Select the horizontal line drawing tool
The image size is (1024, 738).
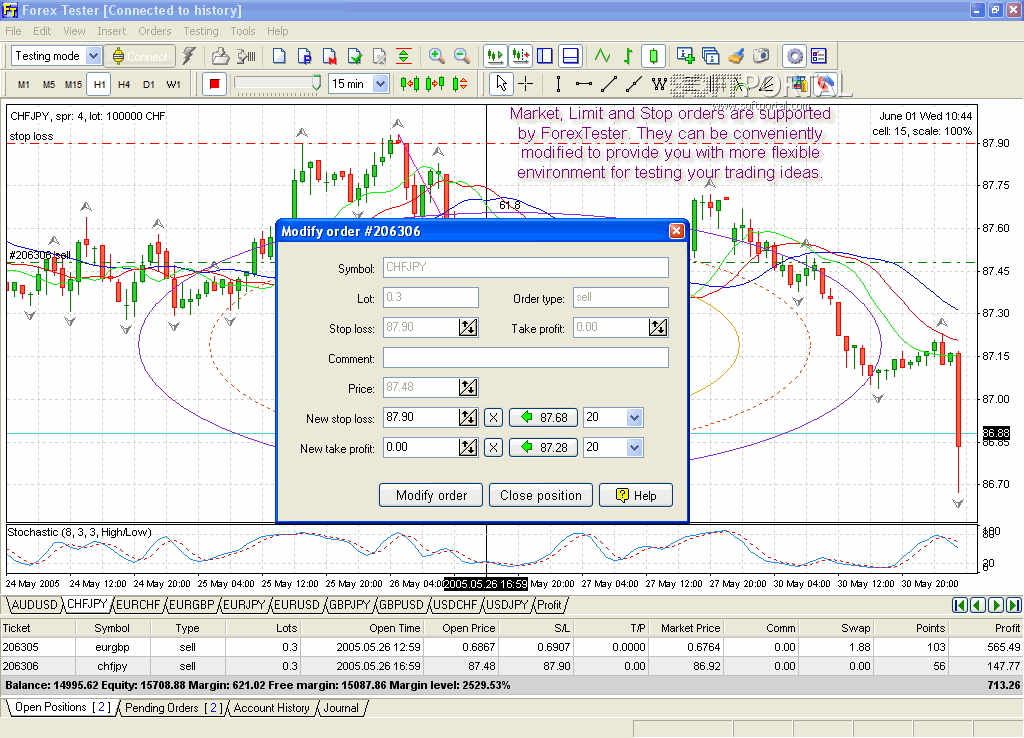click(583, 84)
